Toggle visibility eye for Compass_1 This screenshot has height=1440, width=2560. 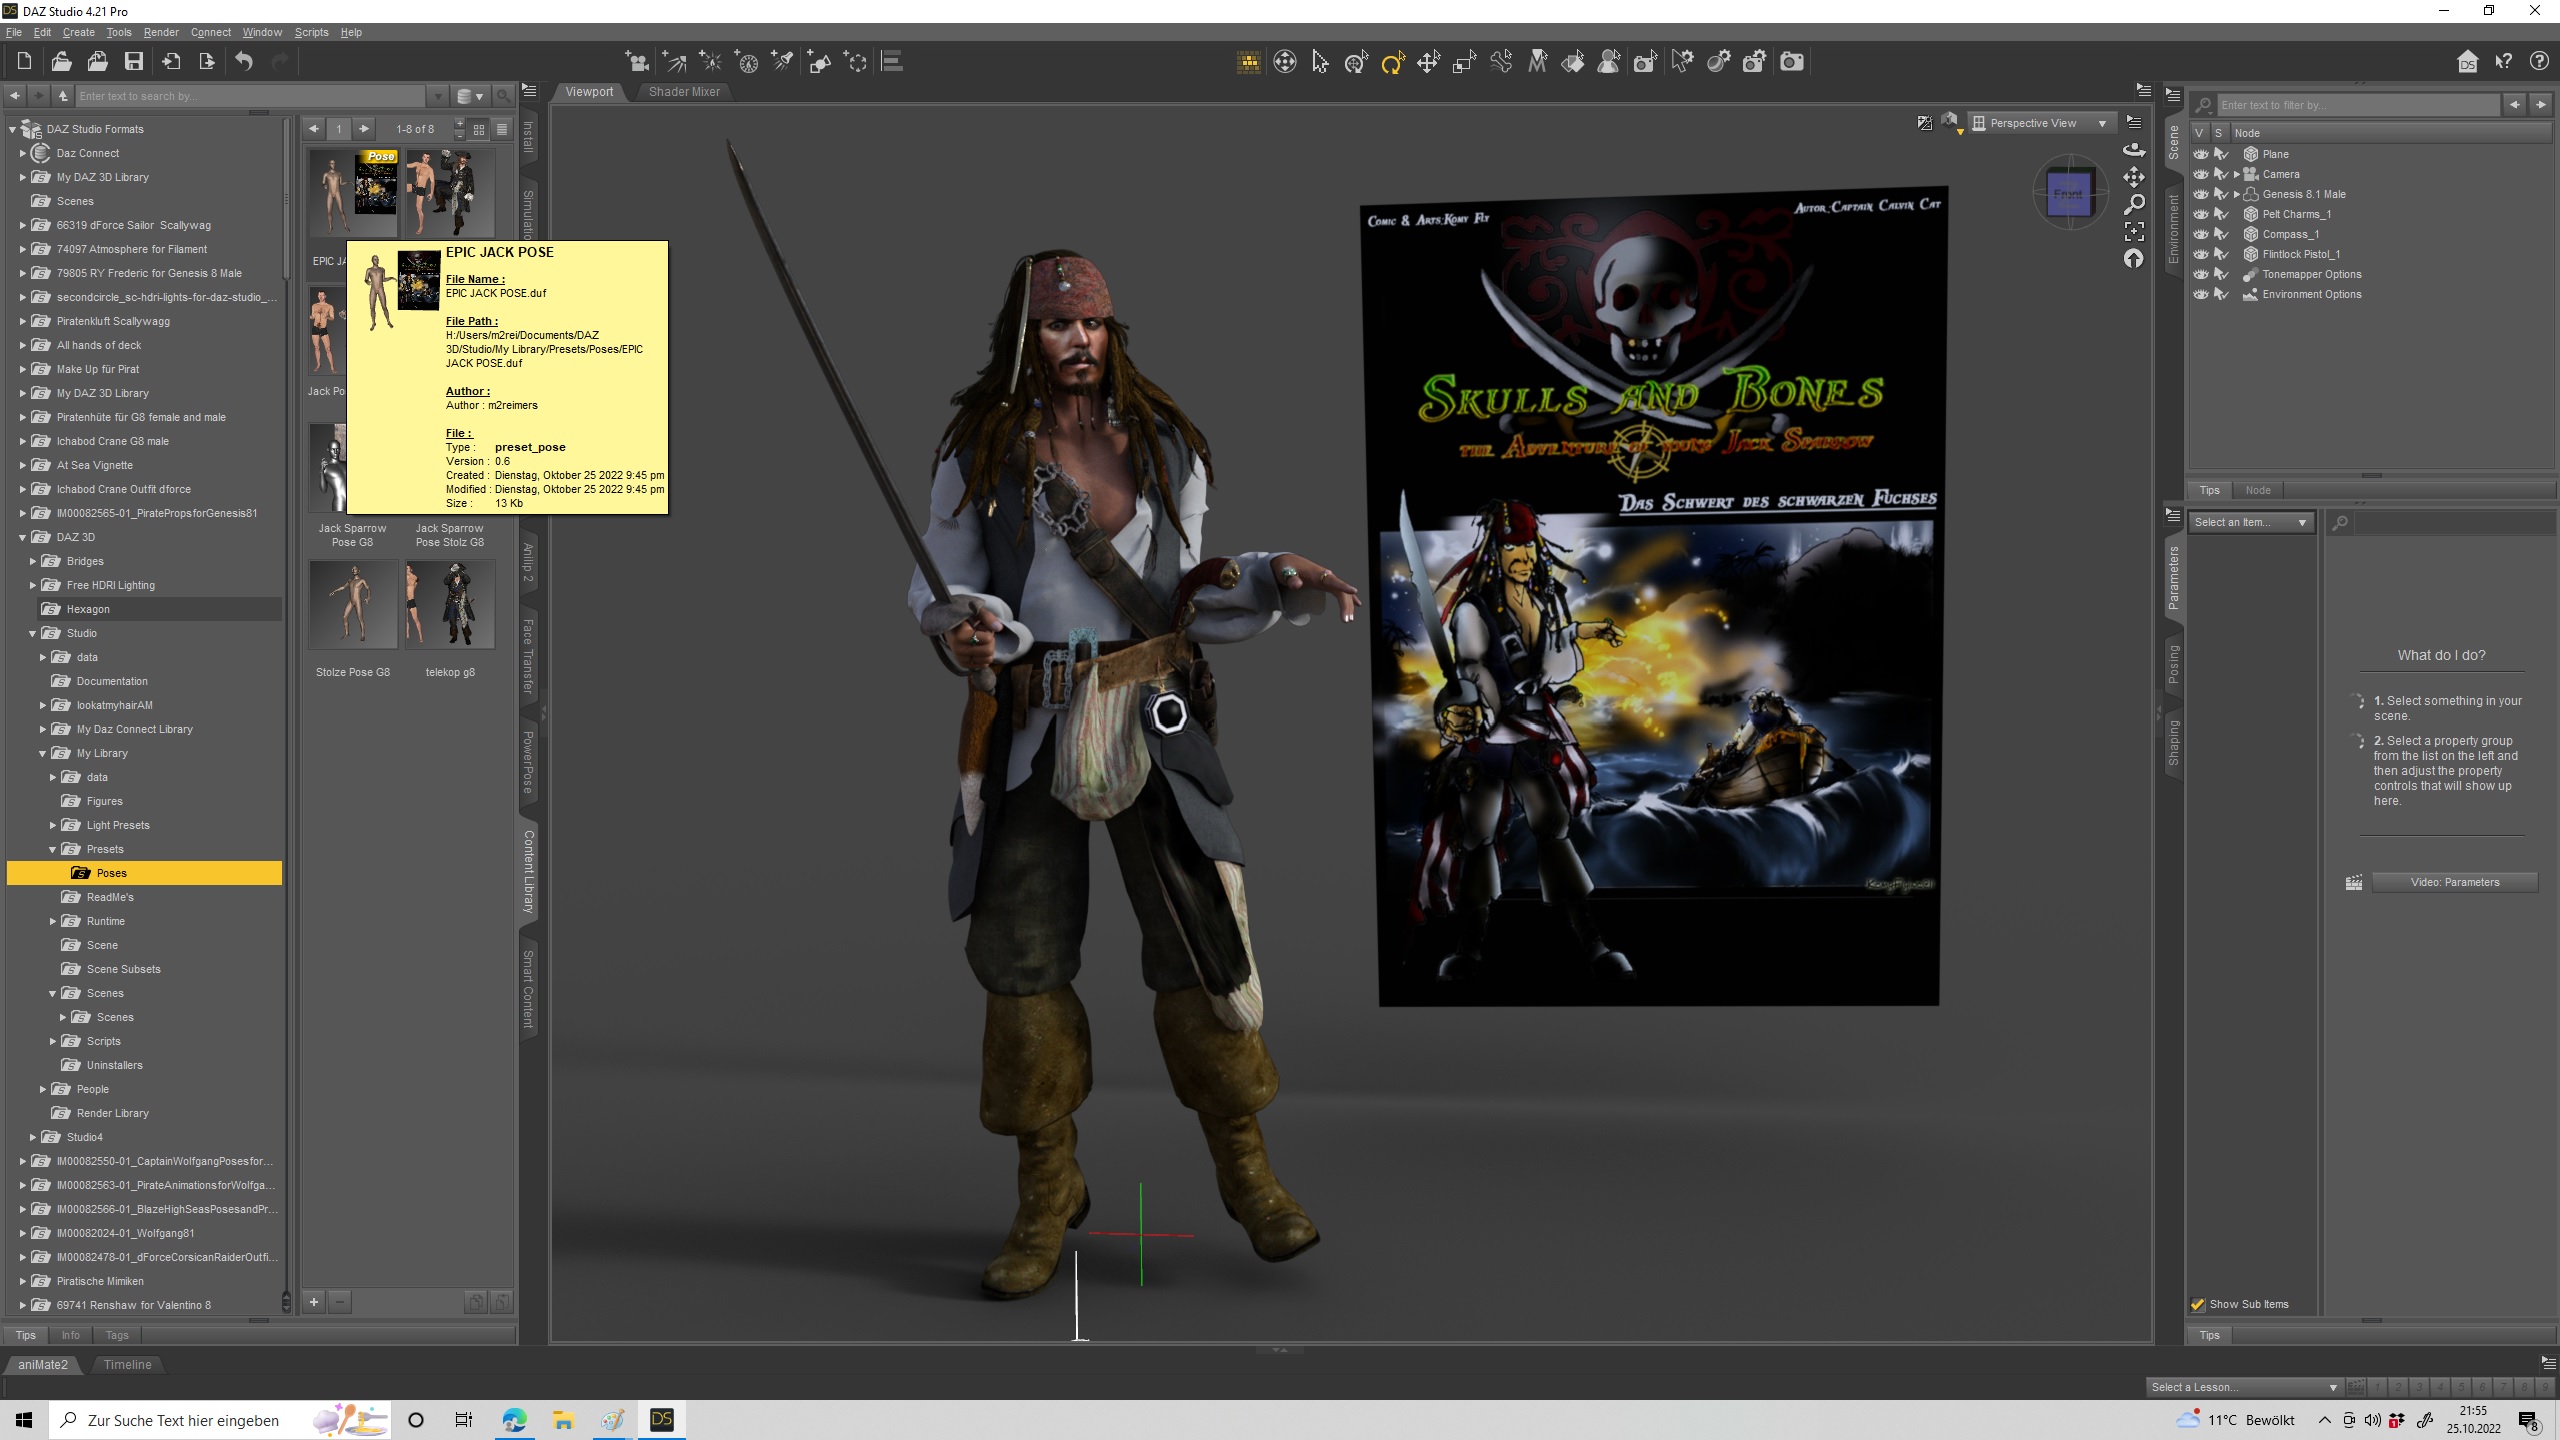coord(2200,234)
